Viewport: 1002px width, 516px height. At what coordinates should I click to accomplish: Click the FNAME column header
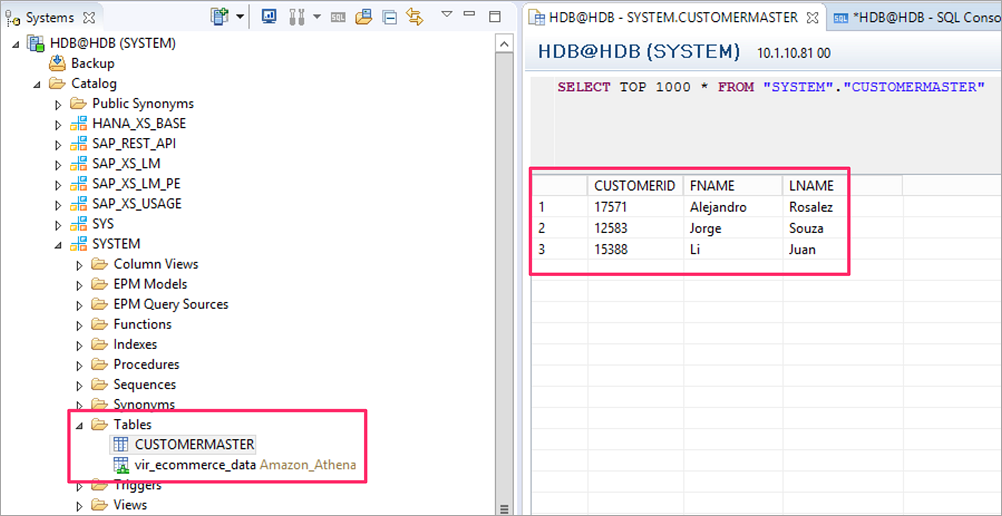point(733,186)
